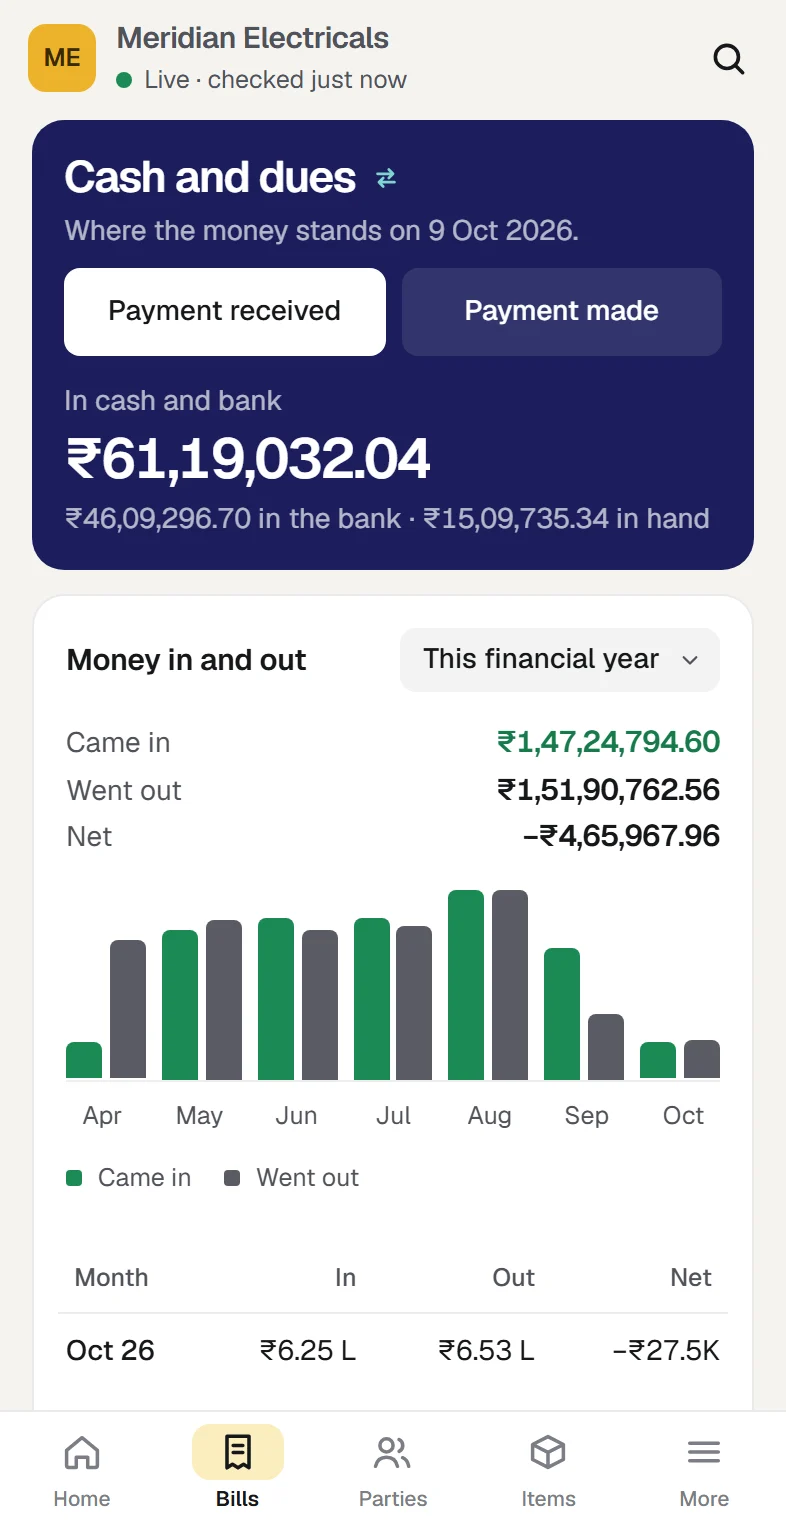Expand the Oct 26 month row
The image size is (786, 1528).
[393, 1351]
